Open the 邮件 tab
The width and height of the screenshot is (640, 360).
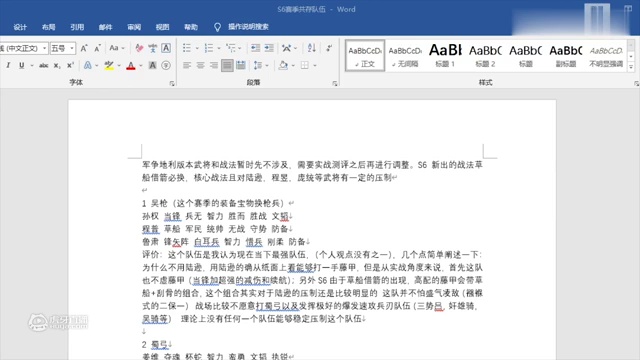pos(106,27)
